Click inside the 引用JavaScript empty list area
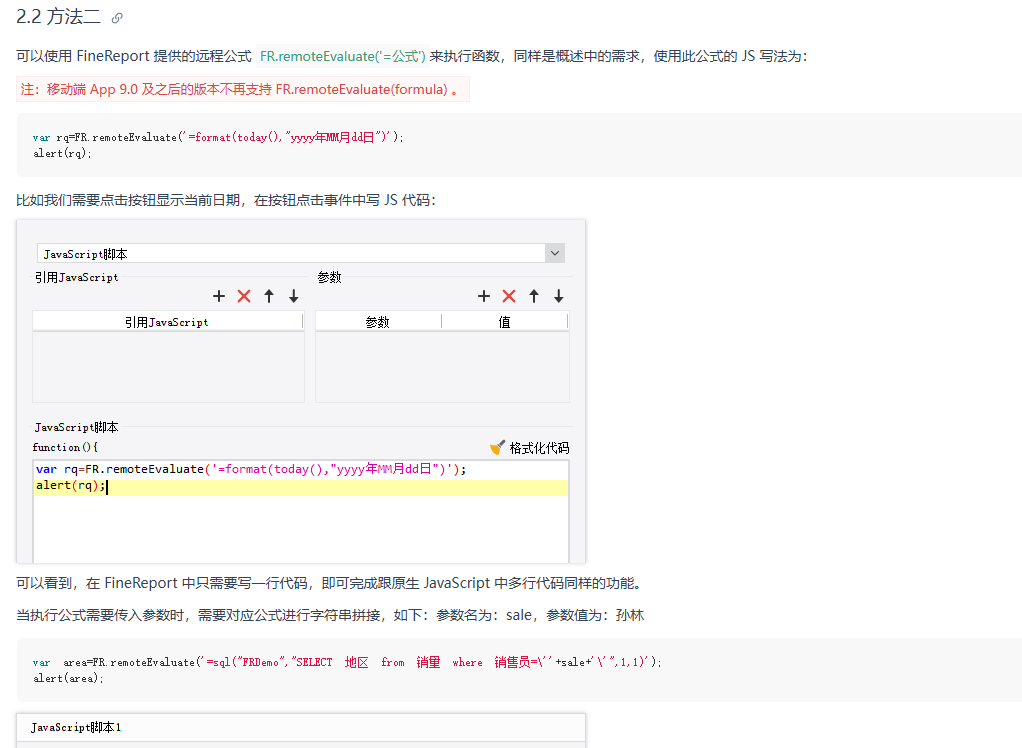This screenshot has height=748, width=1022. pos(168,367)
